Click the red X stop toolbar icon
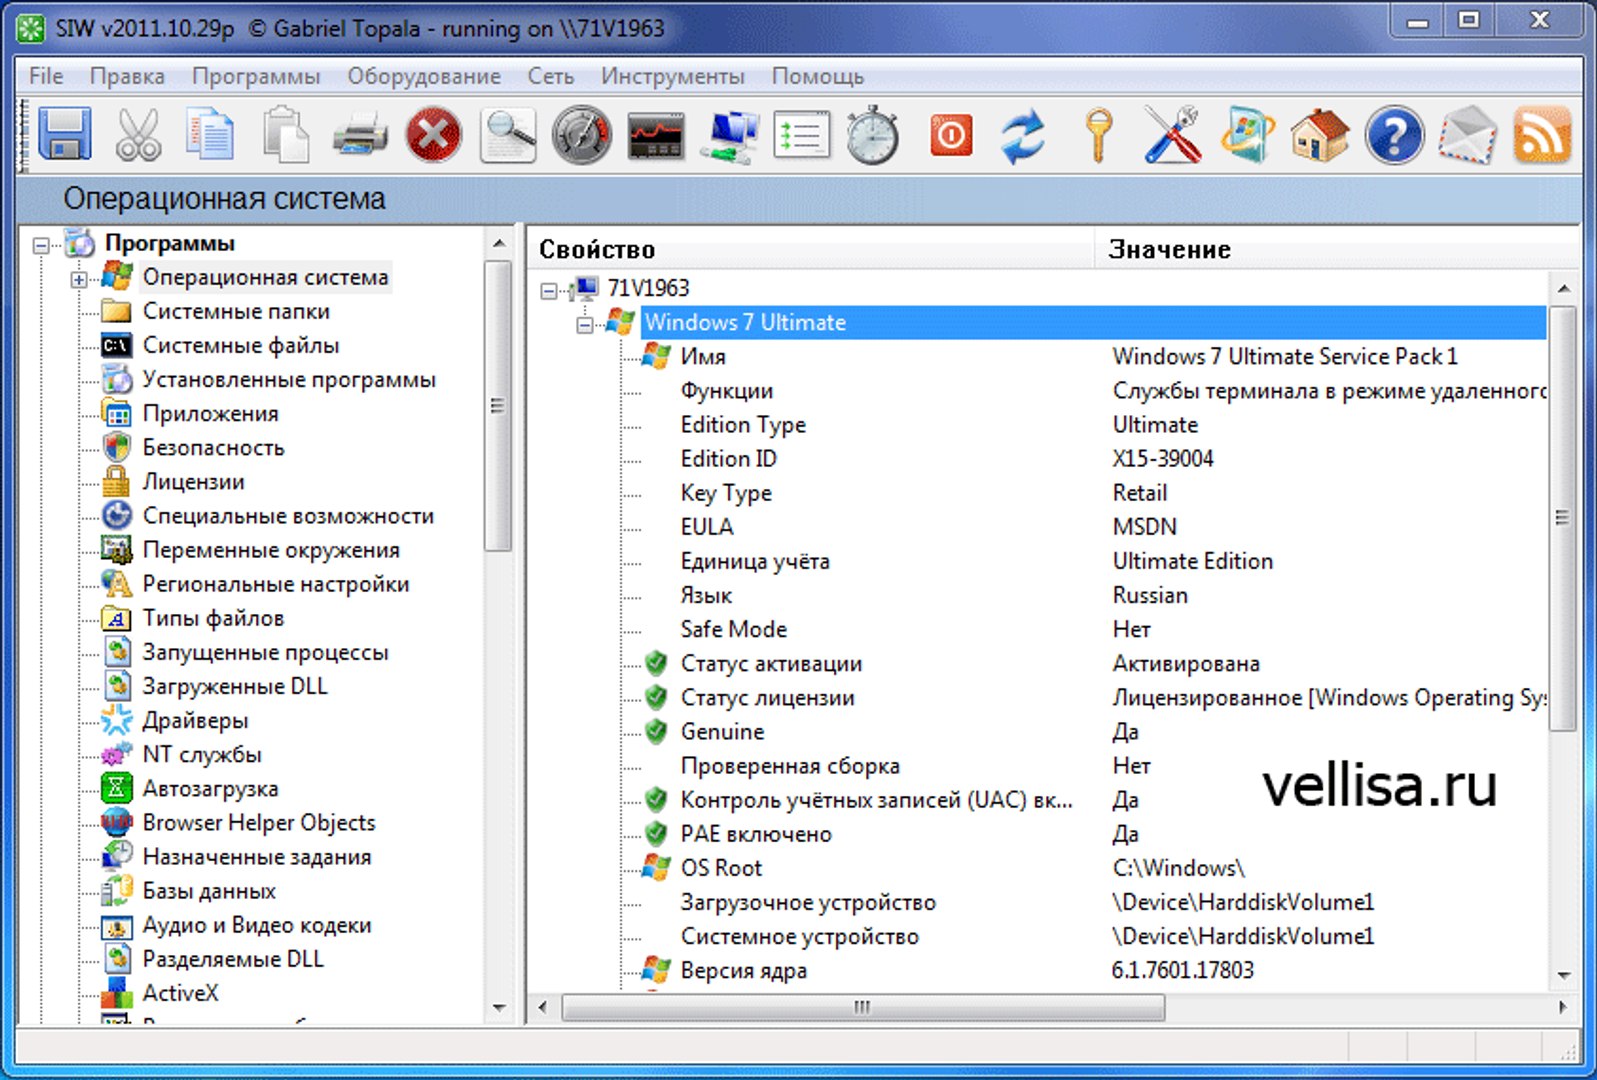The image size is (1597, 1080). 434,134
